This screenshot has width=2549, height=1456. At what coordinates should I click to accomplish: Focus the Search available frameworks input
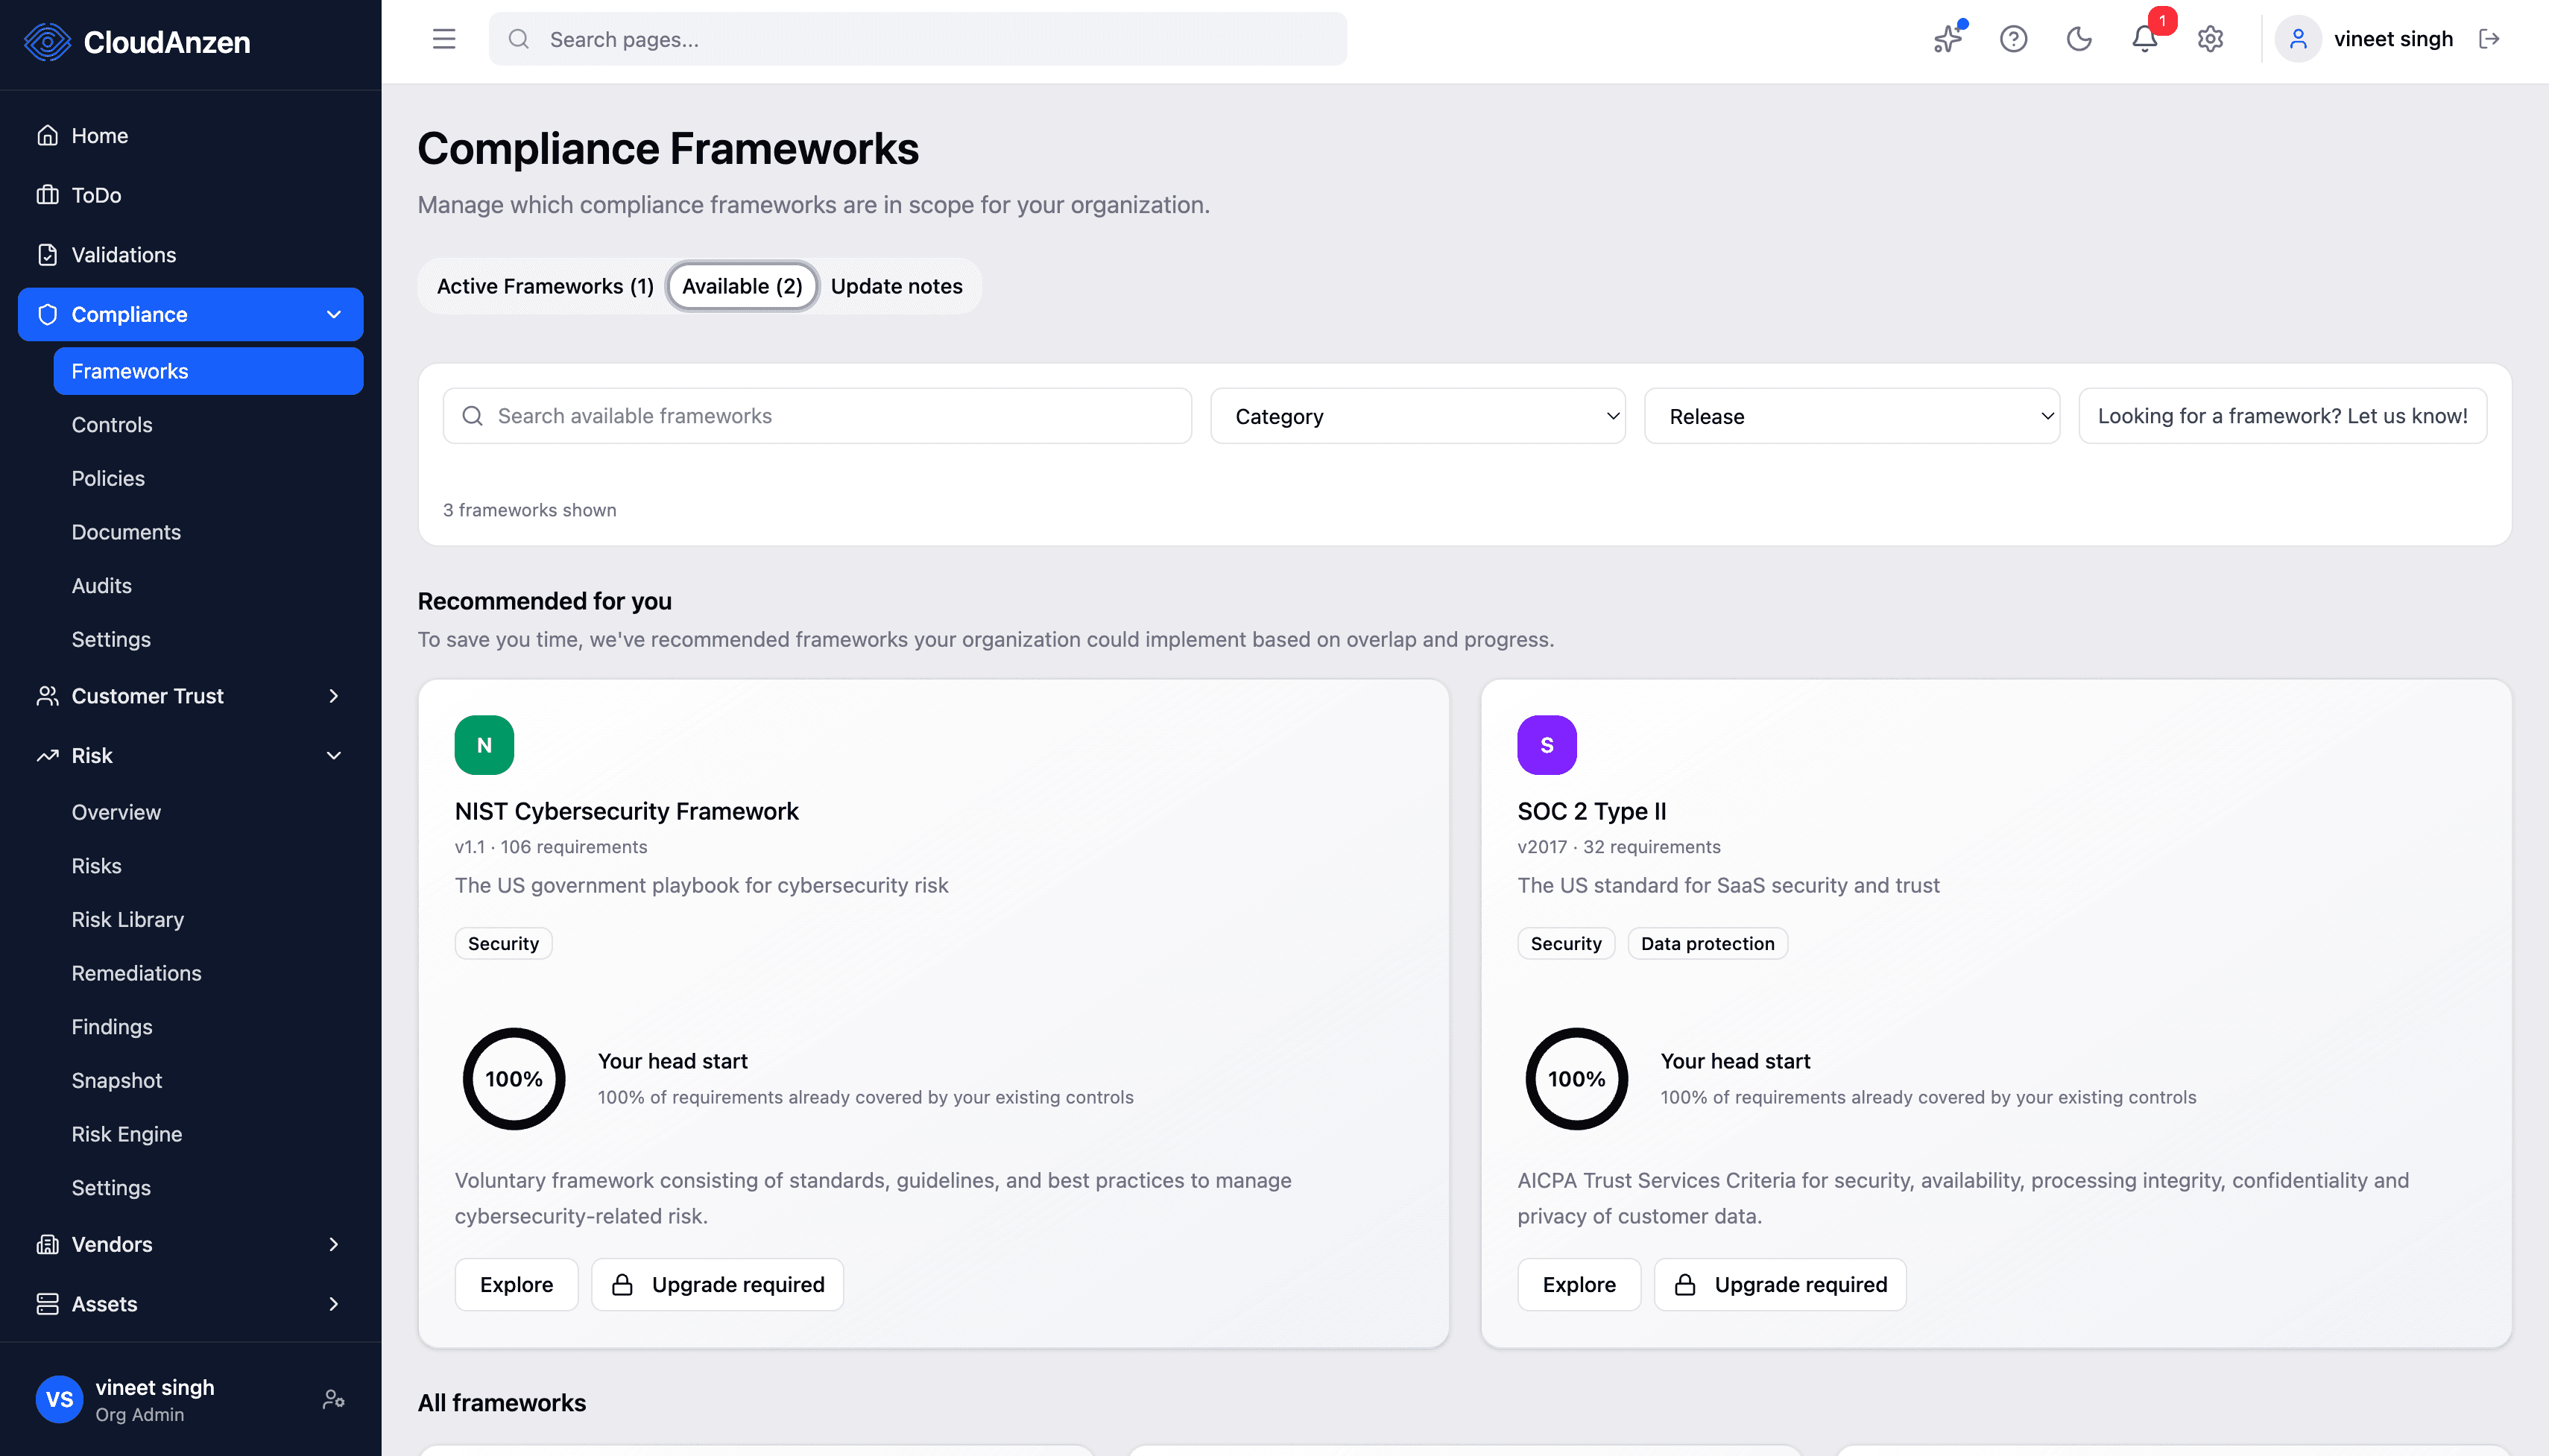(x=817, y=416)
